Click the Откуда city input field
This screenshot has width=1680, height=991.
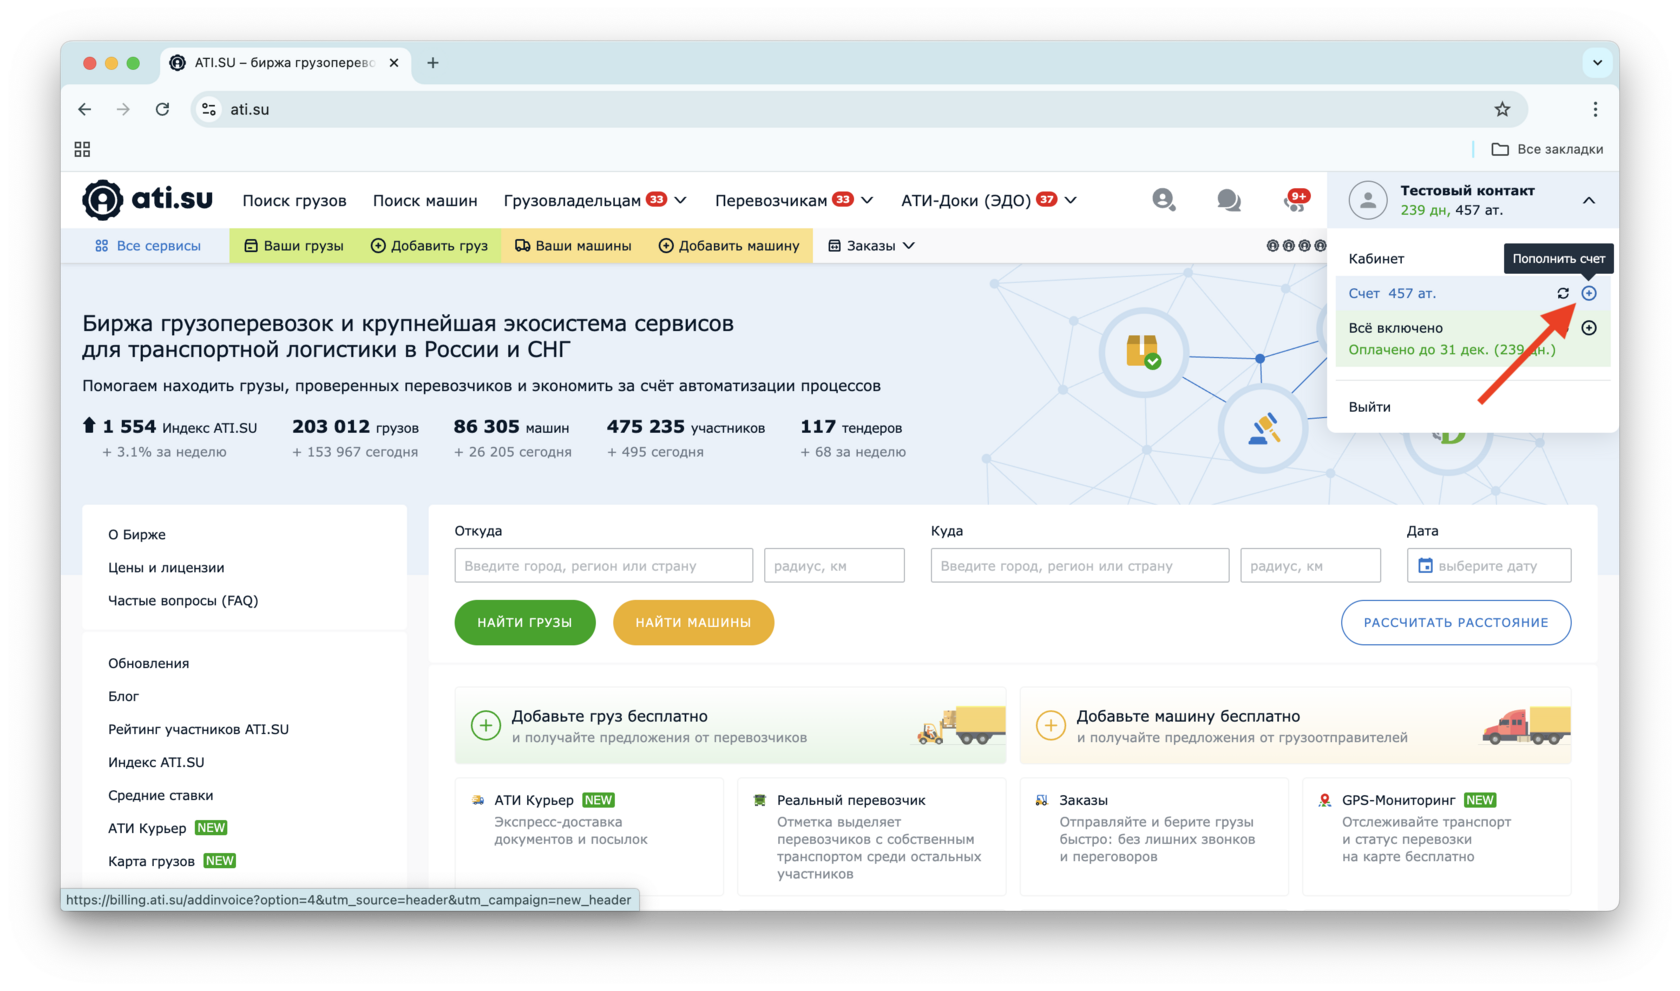pyautogui.click(x=603, y=566)
